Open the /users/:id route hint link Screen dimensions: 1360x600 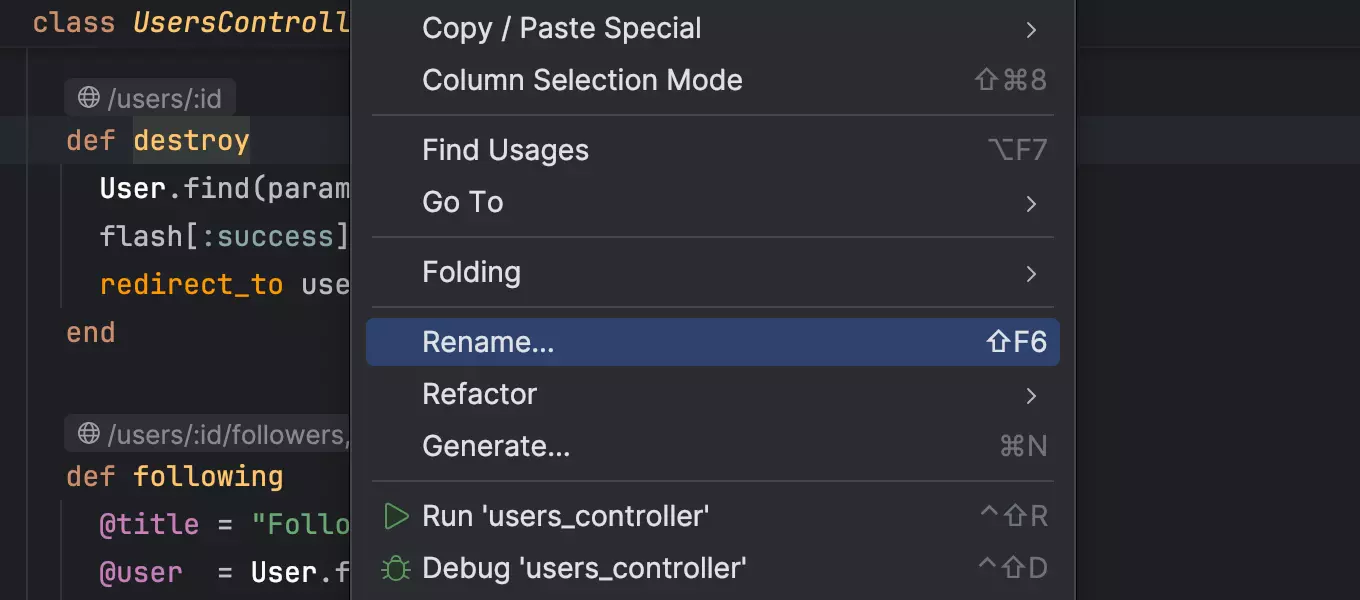(x=164, y=97)
